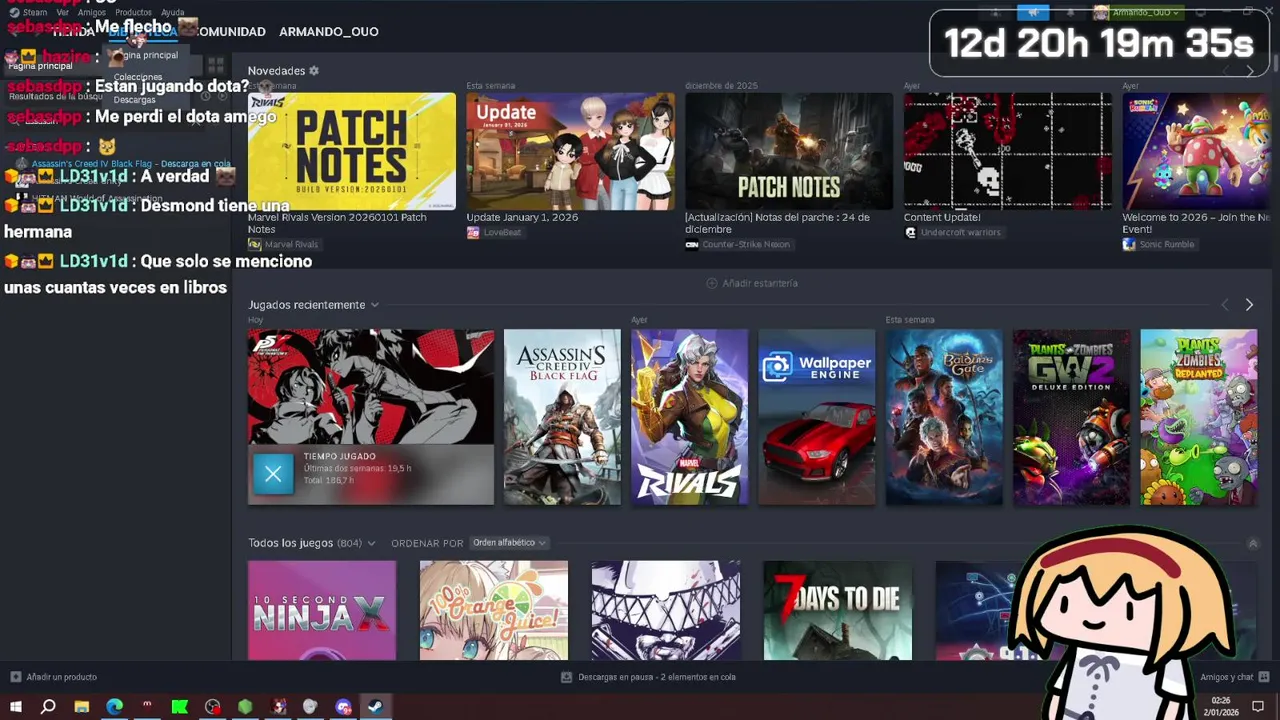Open the friend activity icon in the Steam header
Image resolution: width=1280 pixels, height=720 pixels.
995,12
